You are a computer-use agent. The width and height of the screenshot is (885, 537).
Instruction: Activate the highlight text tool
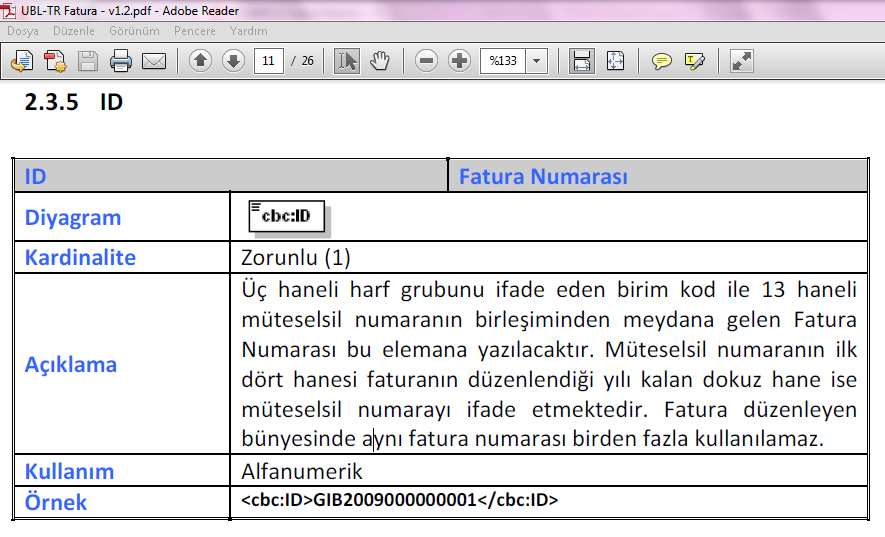(694, 61)
